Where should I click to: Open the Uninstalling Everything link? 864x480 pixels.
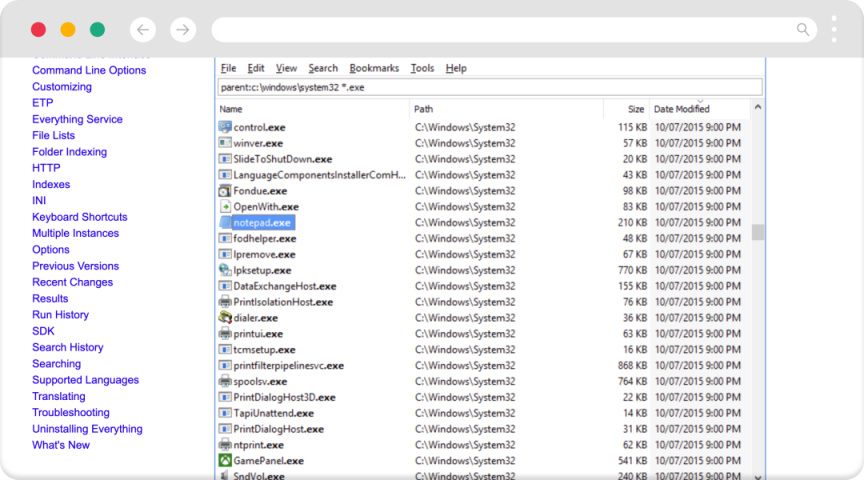87,429
